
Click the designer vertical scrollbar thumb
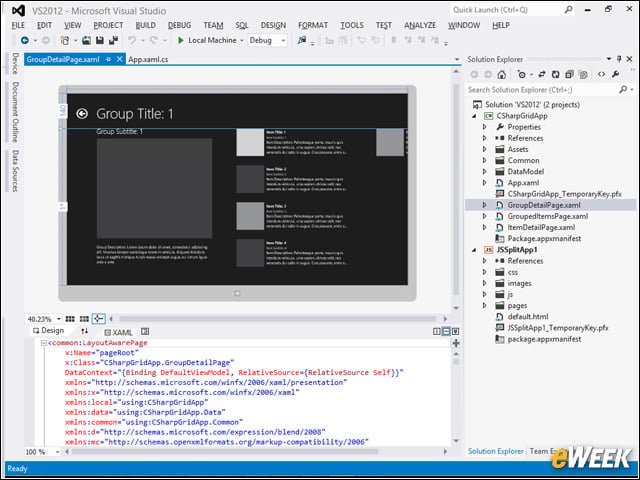click(x=456, y=190)
